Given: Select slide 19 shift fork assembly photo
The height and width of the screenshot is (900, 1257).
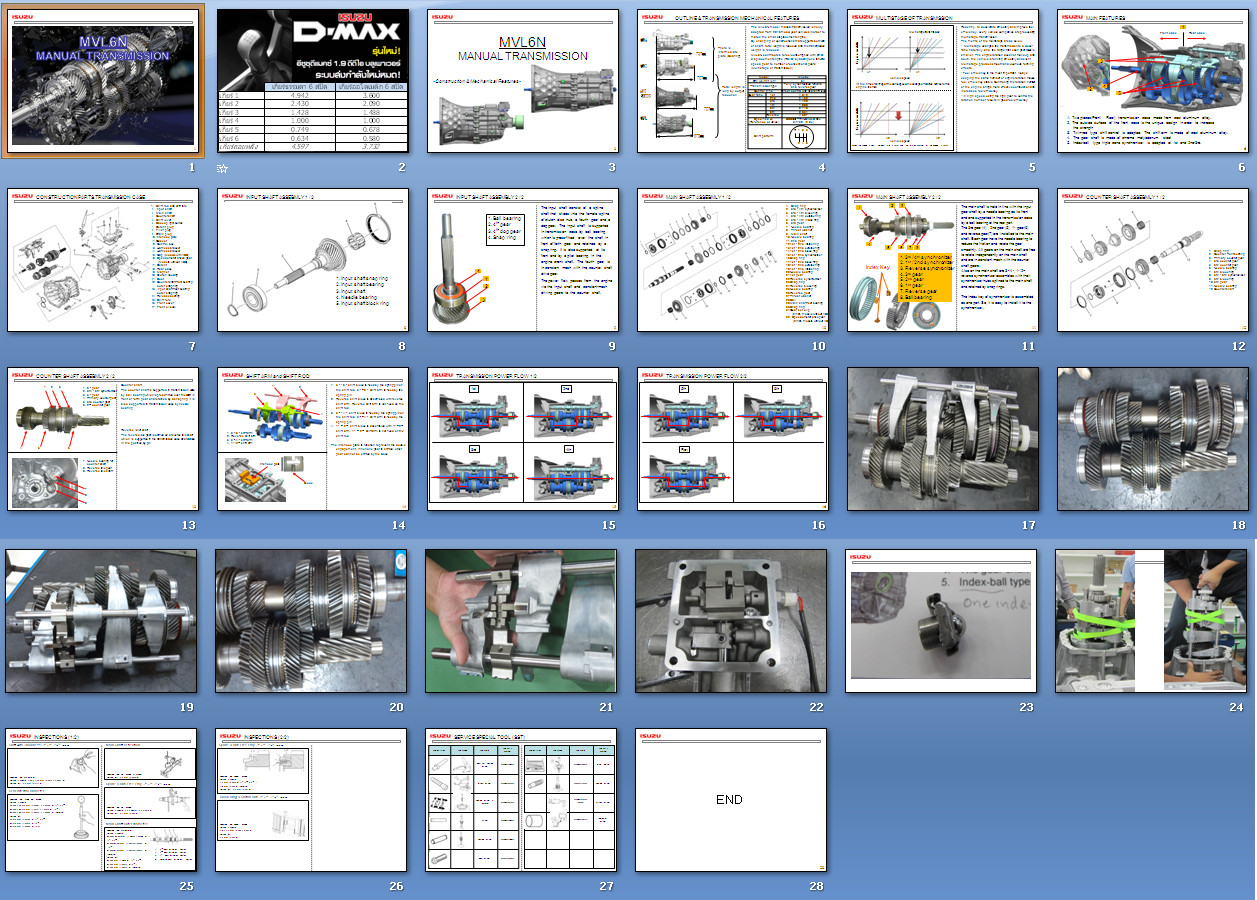Looking at the screenshot, I should pyautogui.click(x=101, y=621).
